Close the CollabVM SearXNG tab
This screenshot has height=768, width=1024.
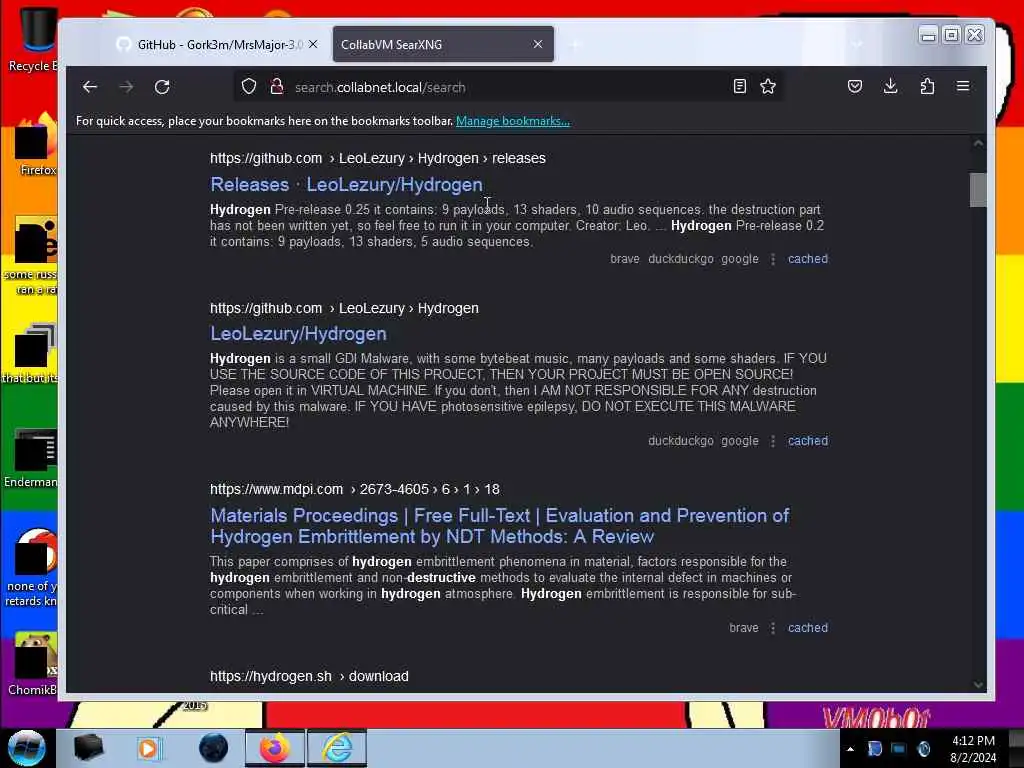pos(537,44)
